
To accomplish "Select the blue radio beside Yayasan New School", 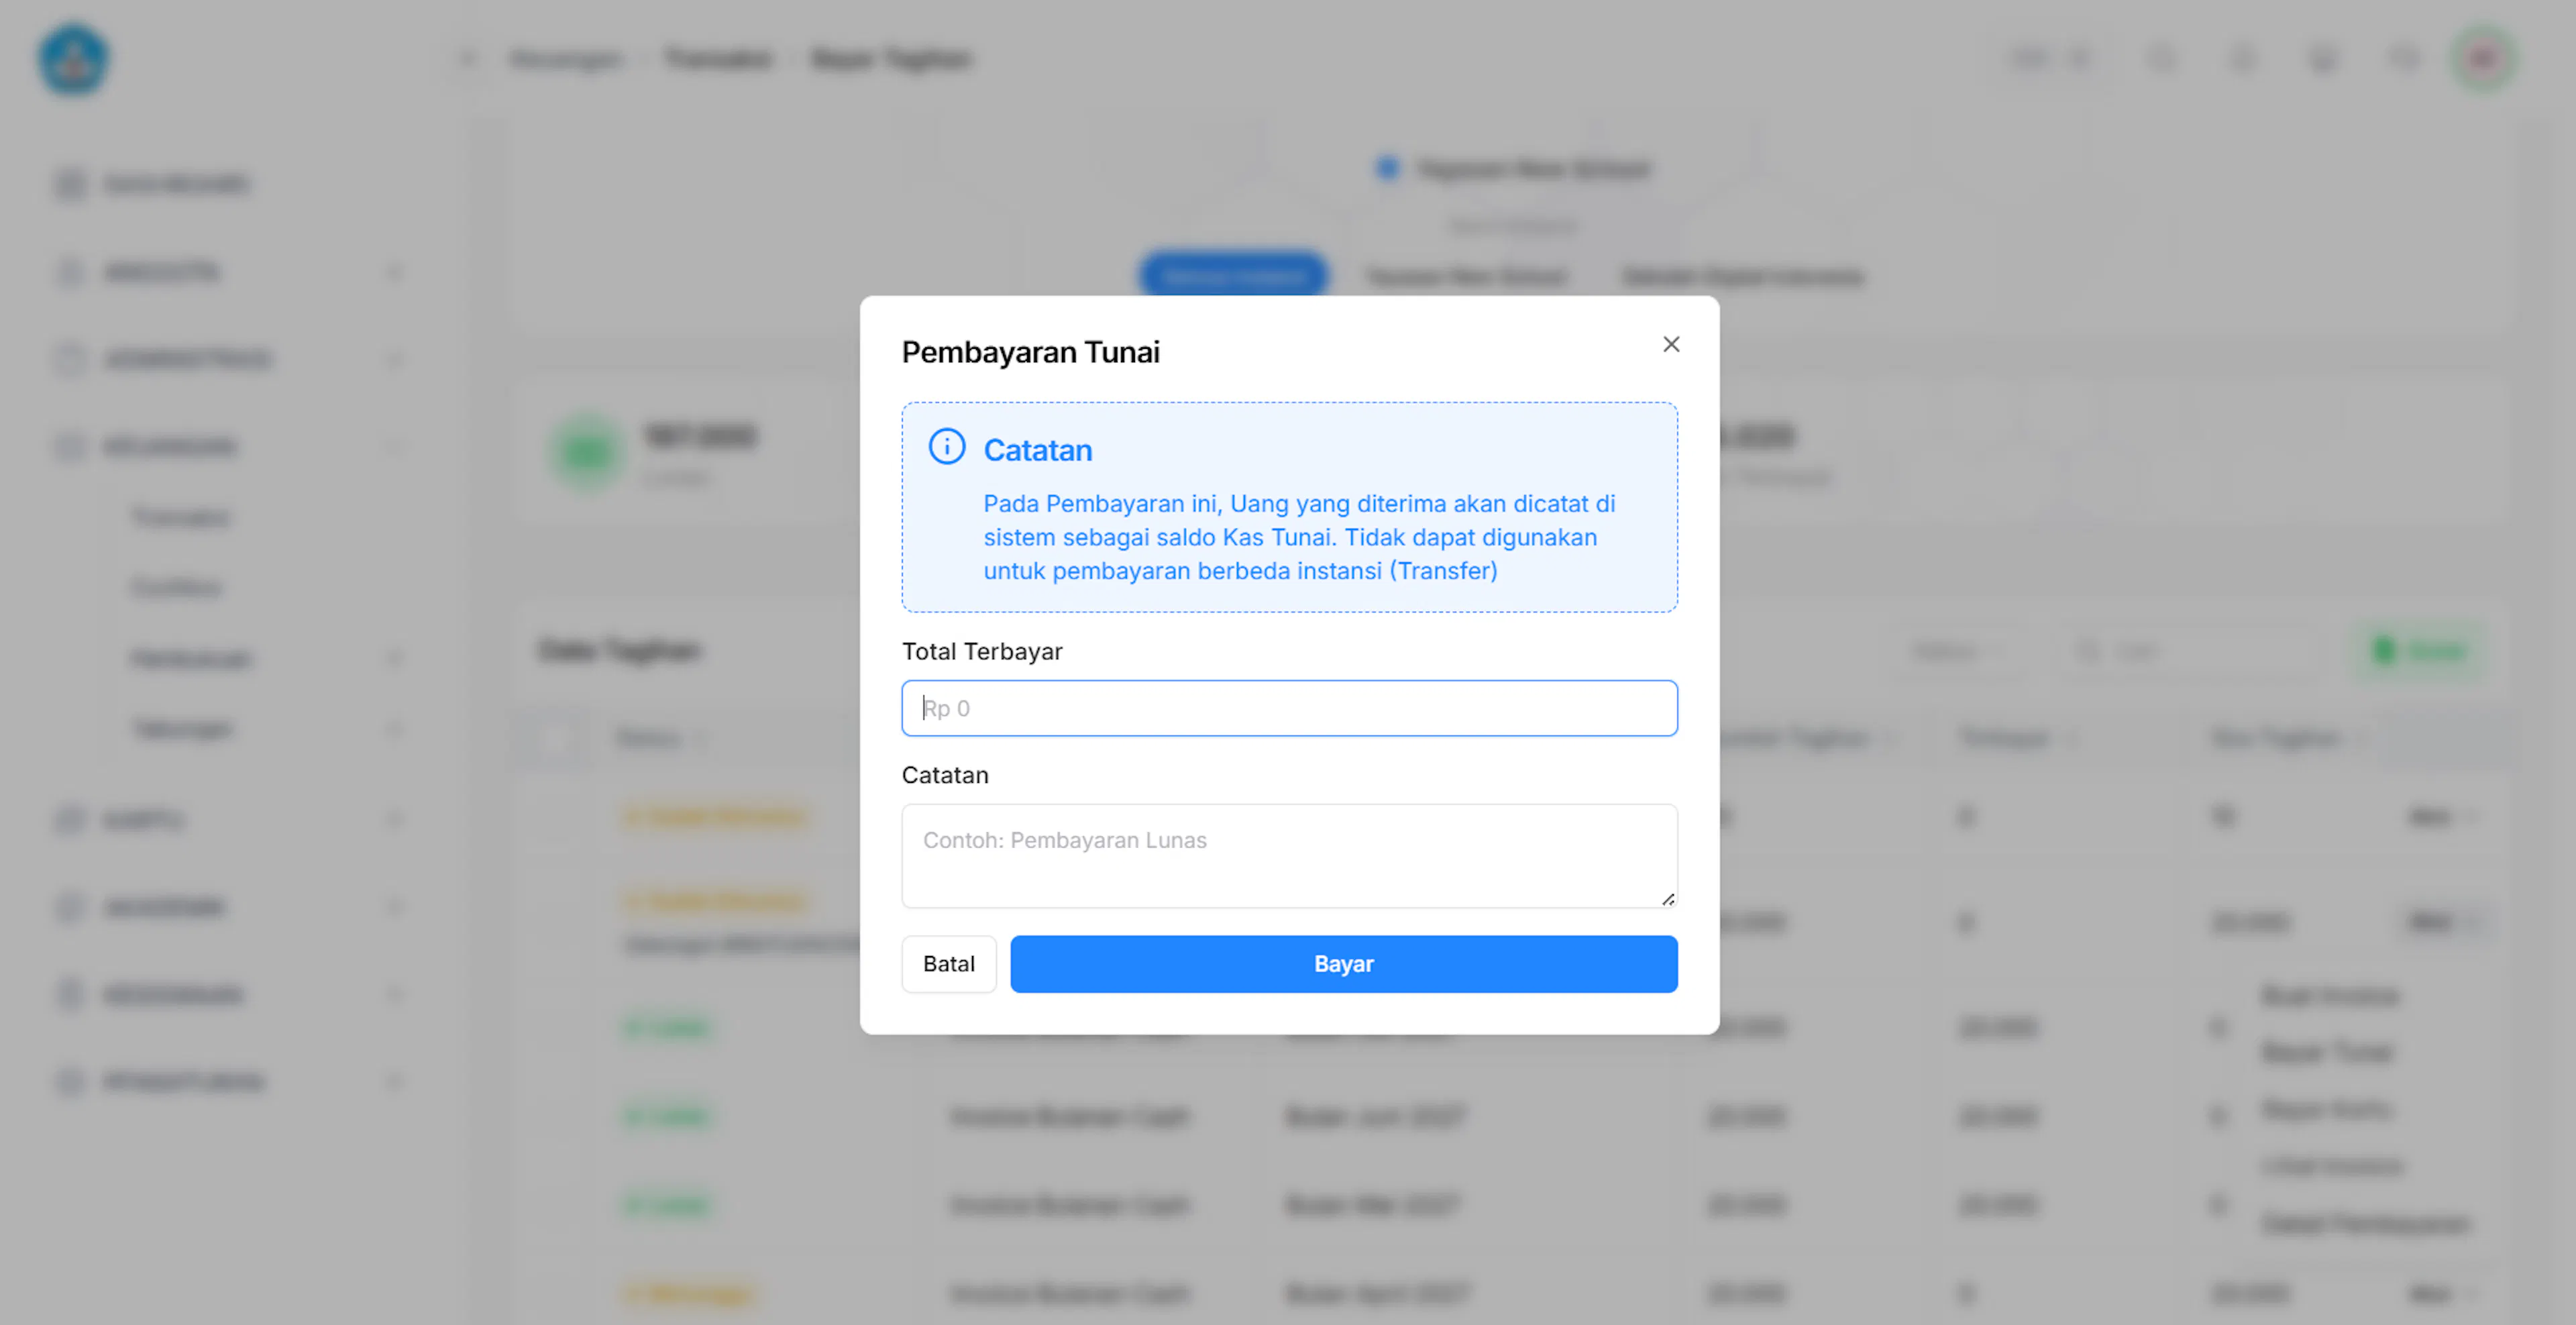I will pos(1388,168).
